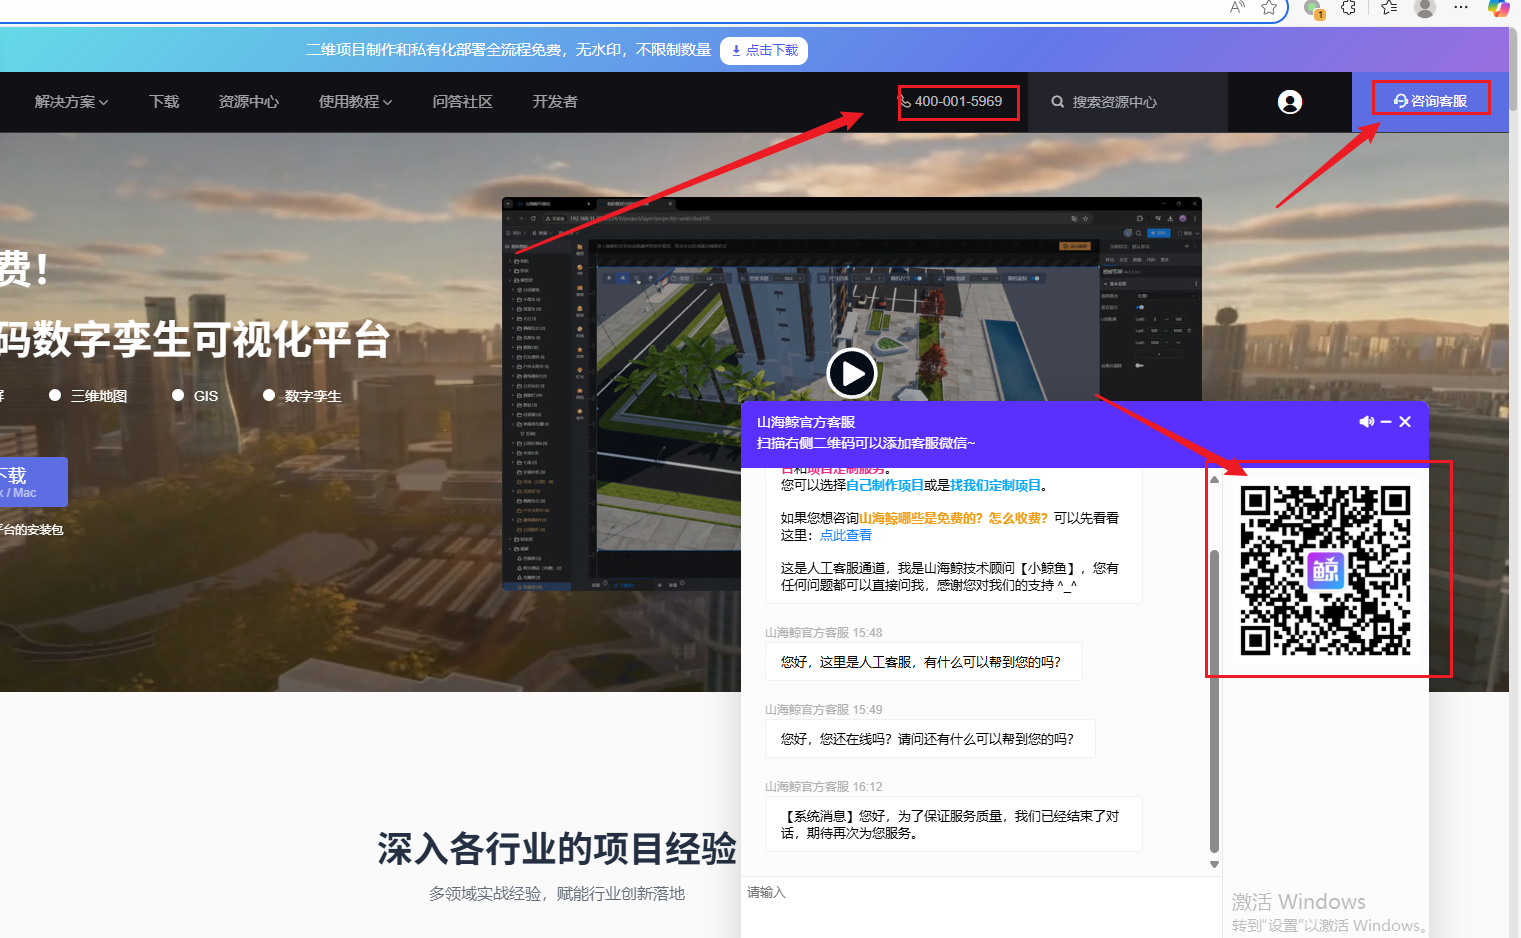This screenshot has height=938, width=1521.
Task: Click the chat scrollbar down arrow
Action: click(1215, 864)
